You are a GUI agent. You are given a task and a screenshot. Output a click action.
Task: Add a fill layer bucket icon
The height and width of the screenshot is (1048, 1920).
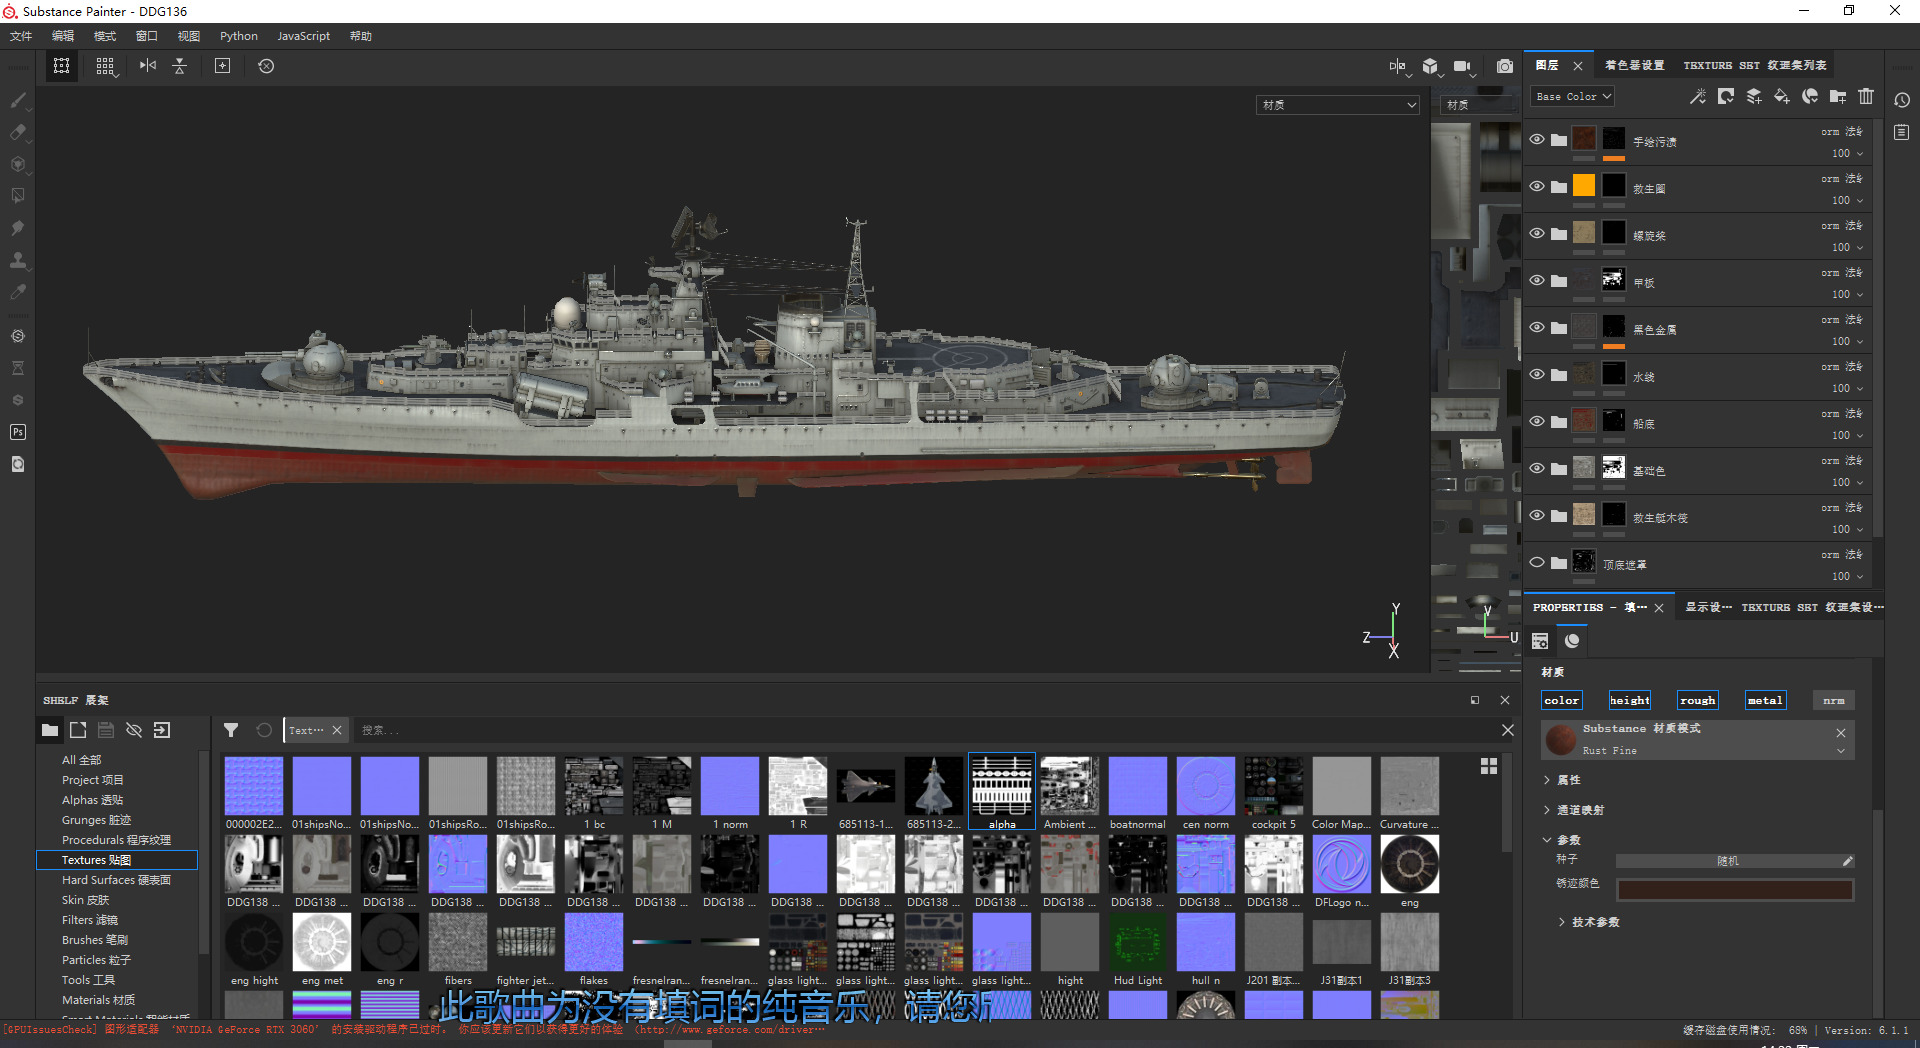(1782, 97)
